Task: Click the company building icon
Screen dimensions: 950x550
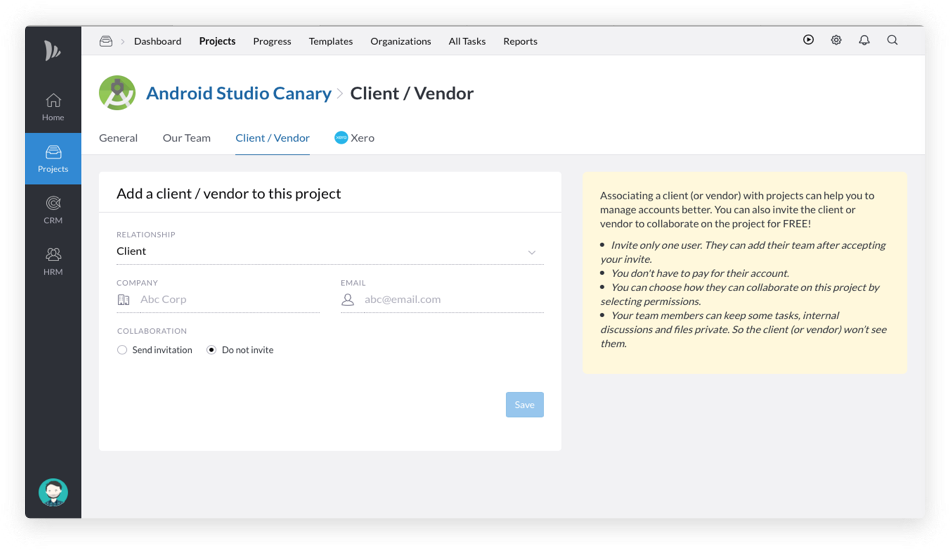Action: pyautogui.click(x=124, y=299)
